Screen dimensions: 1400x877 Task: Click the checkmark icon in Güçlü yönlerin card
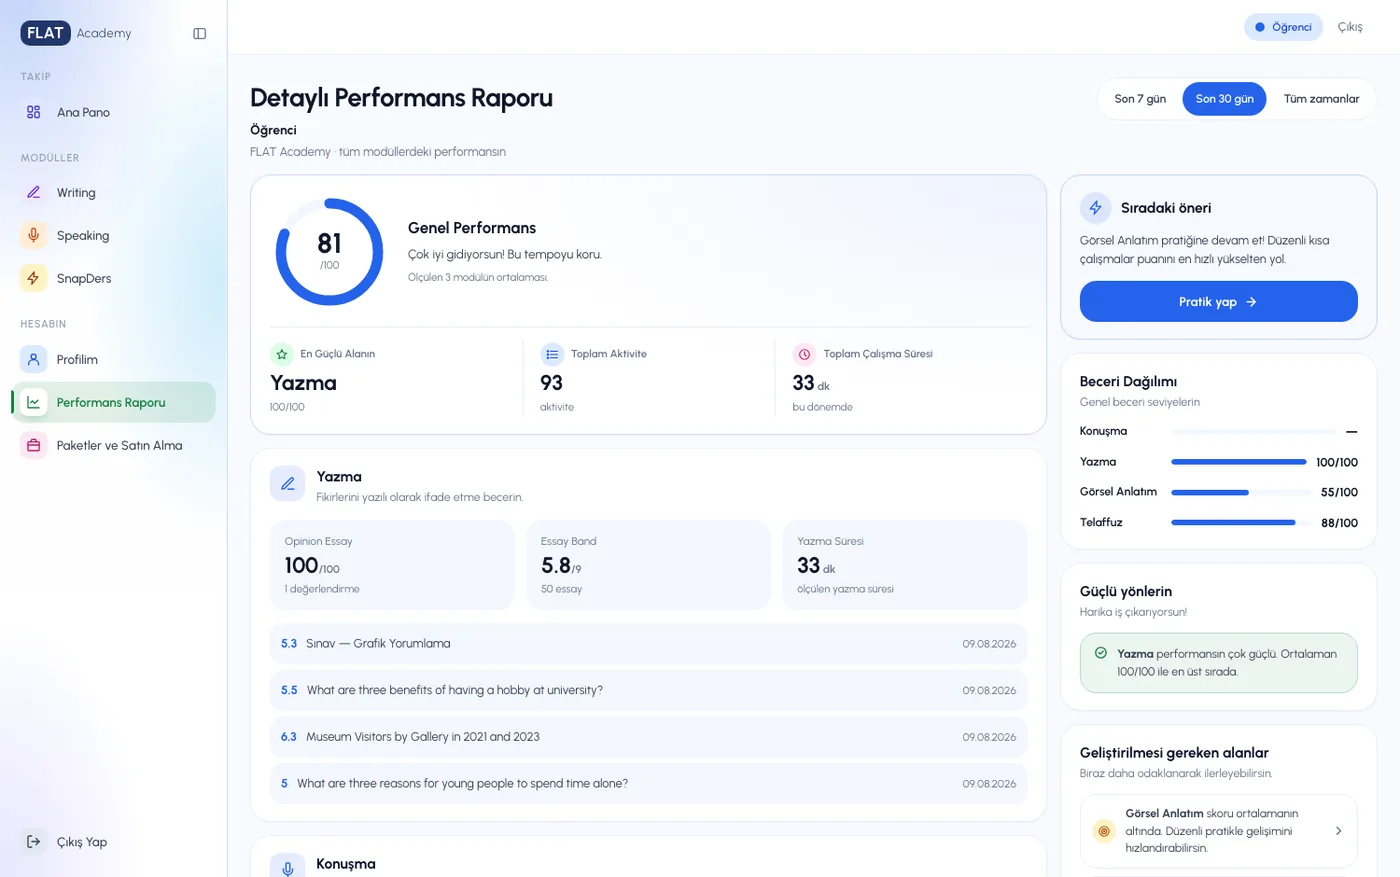(1101, 653)
